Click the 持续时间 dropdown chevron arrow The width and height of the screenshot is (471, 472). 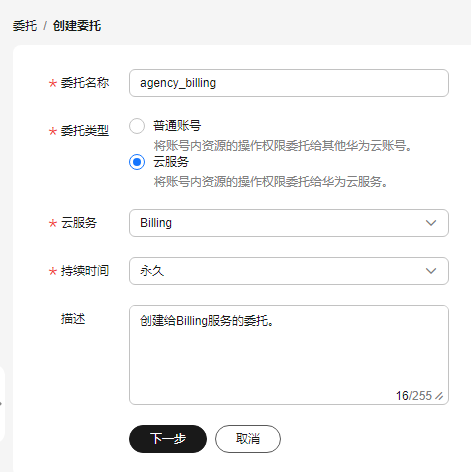[x=431, y=271]
